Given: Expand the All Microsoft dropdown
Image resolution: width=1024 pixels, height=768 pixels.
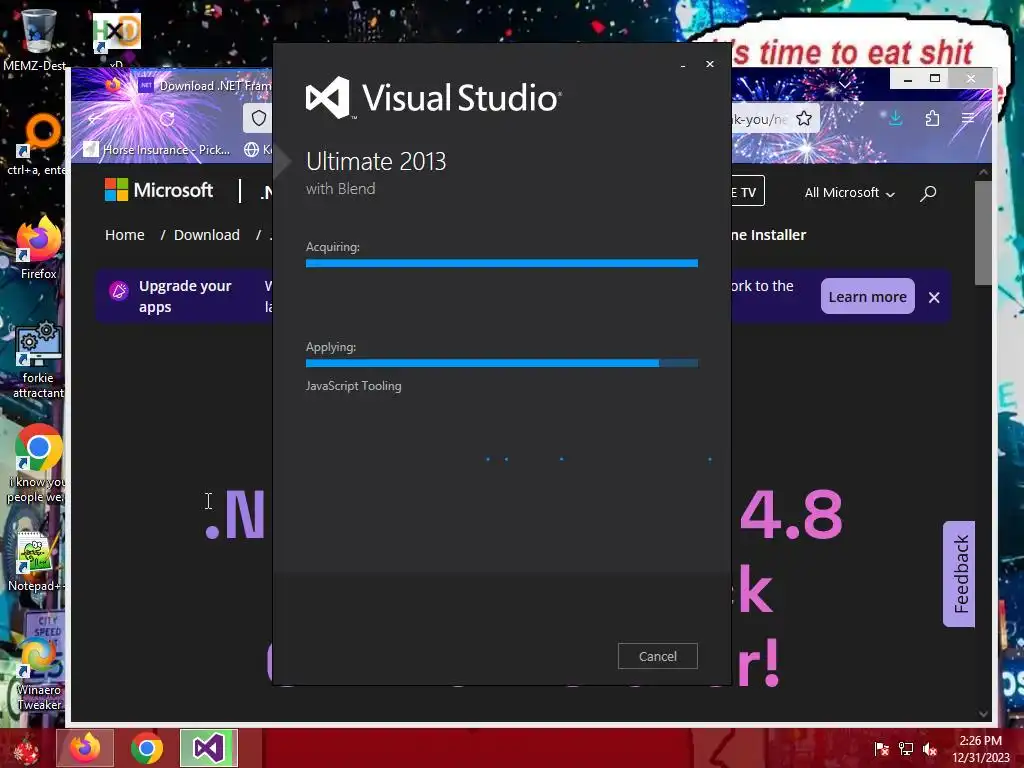Looking at the screenshot, I should point(850,193).
